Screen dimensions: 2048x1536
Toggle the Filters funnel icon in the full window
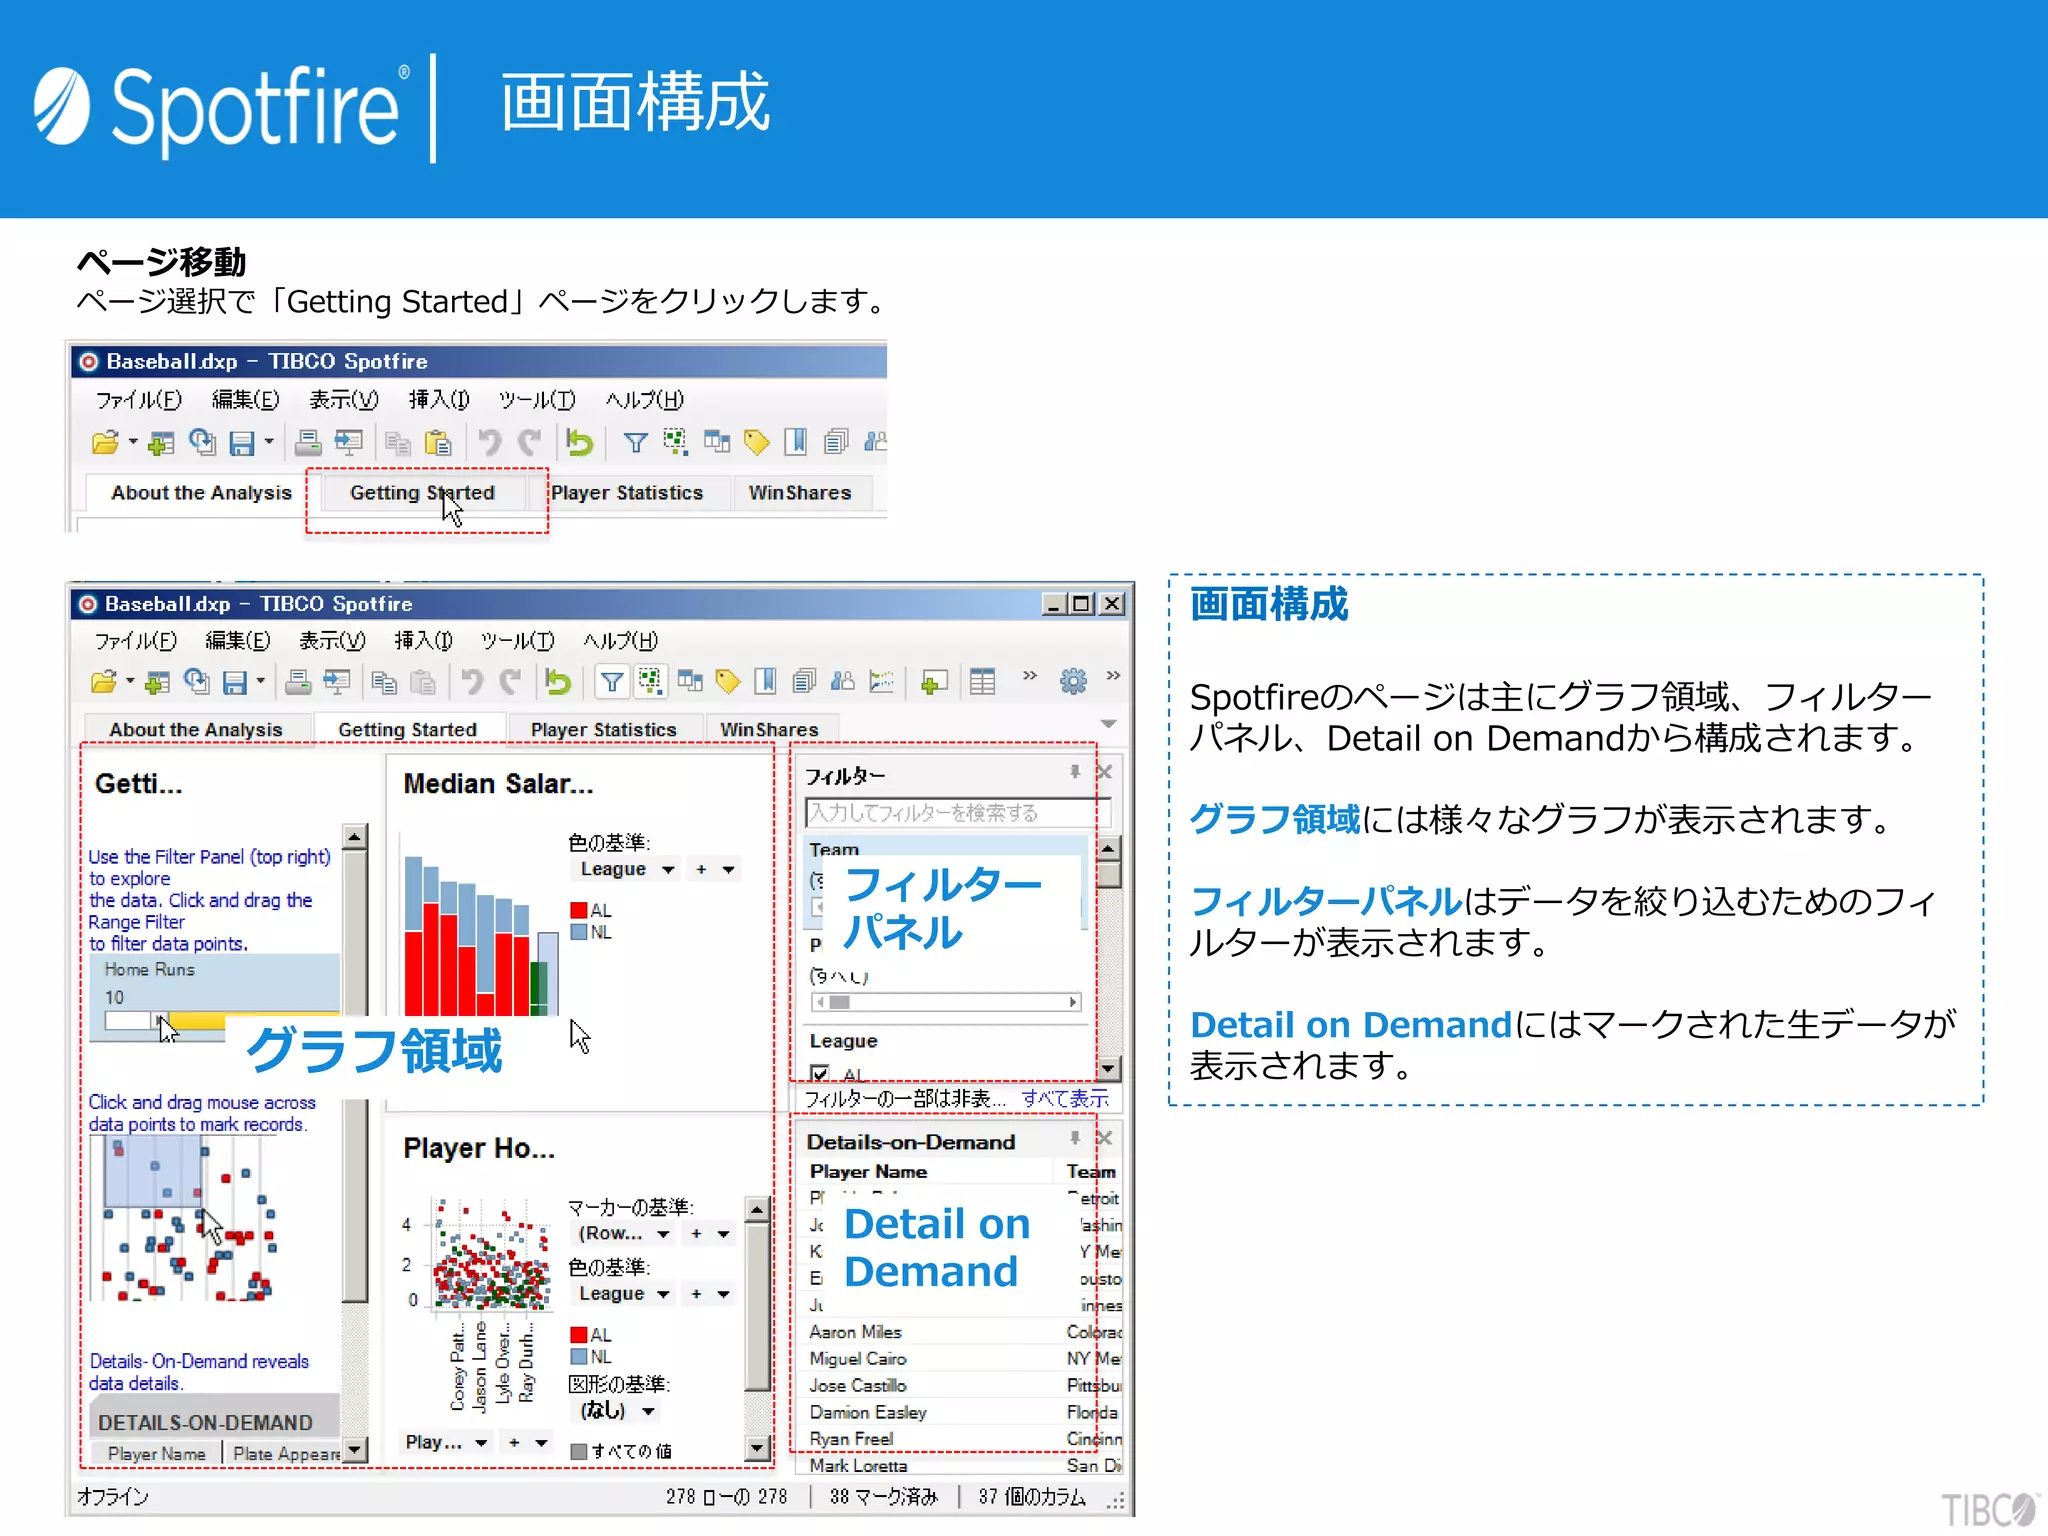[x=611, y=683]
